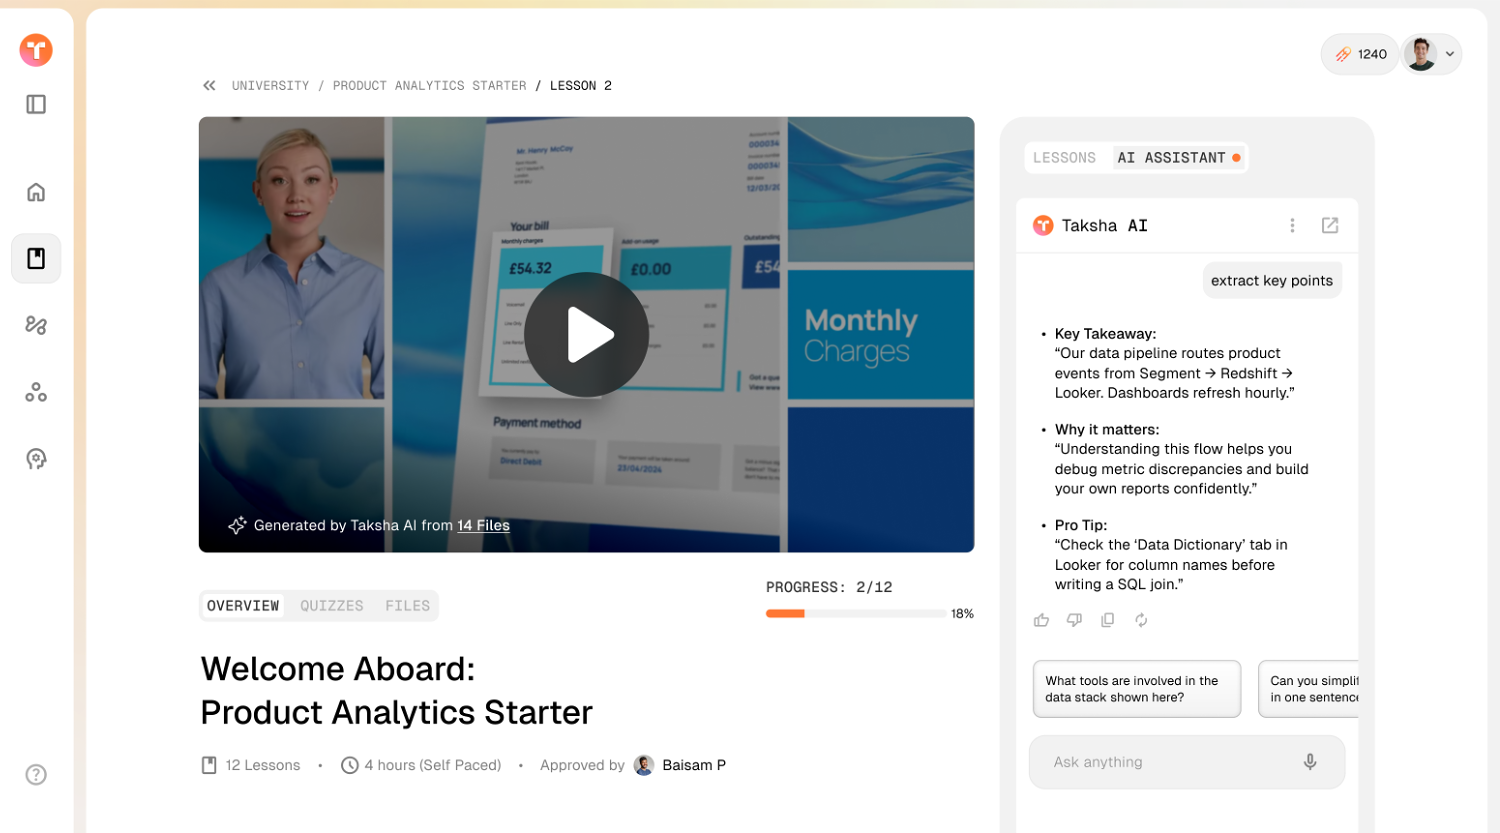Select the University book icon in sidebar
The image size is (1500, 833).
(x=36, y=259)
